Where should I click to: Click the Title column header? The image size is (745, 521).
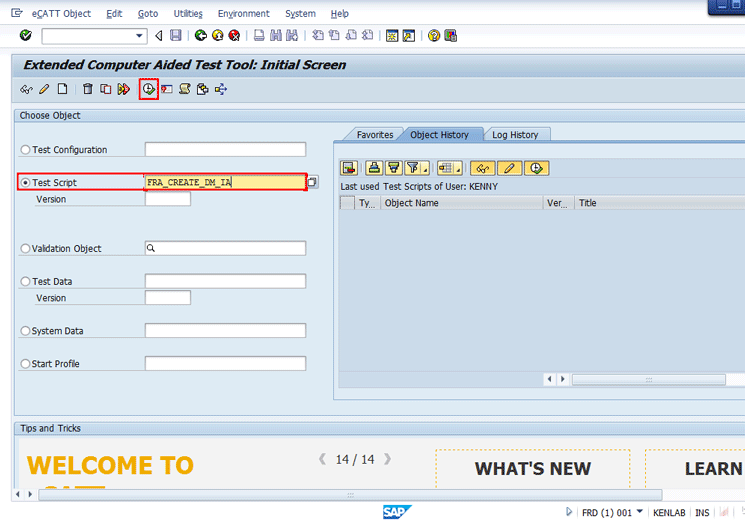pyautogui.click(x=659, y=203)
